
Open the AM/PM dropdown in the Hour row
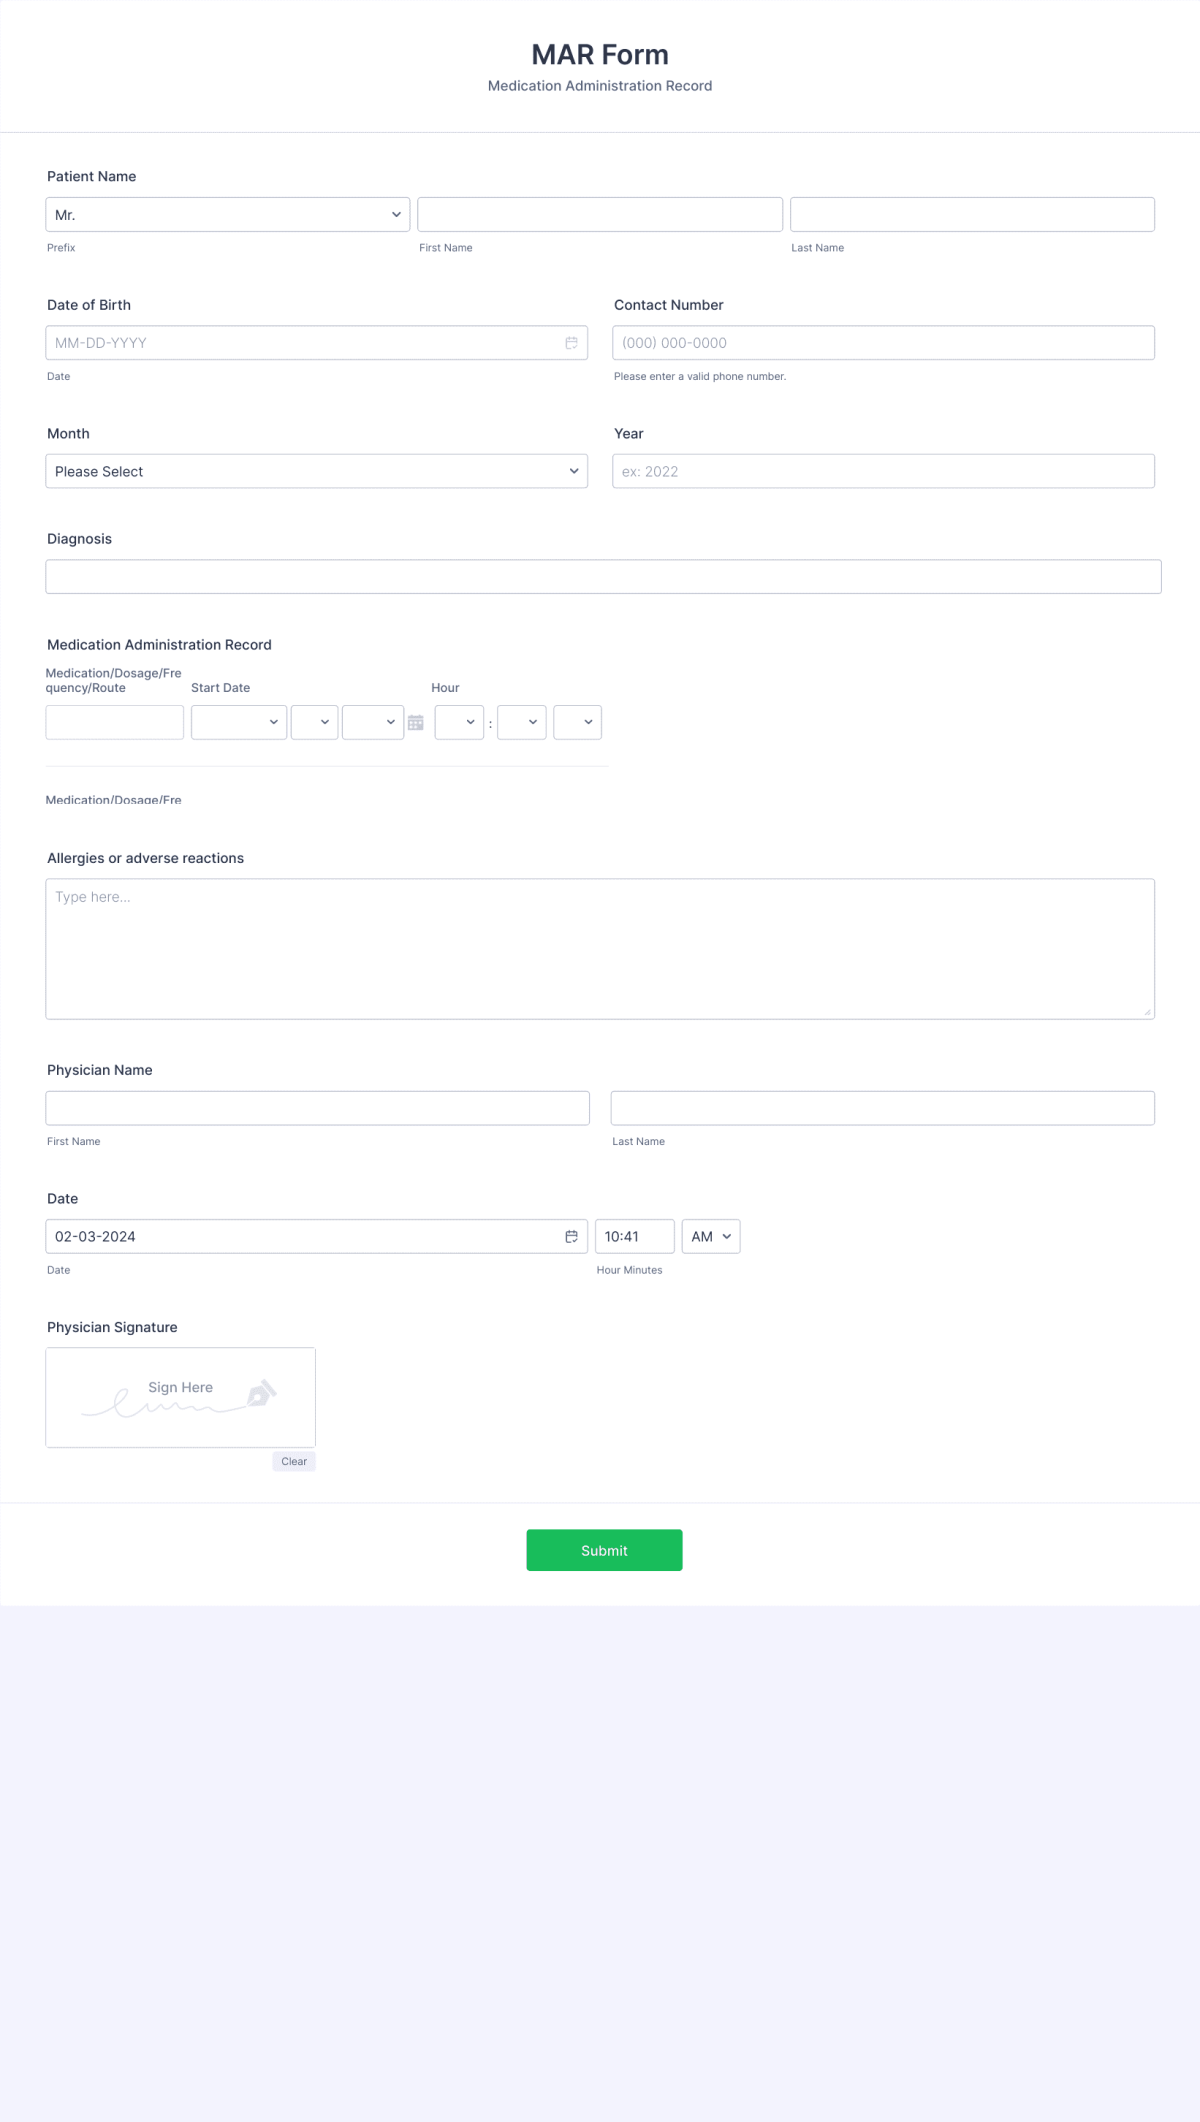tap(578, 722)
